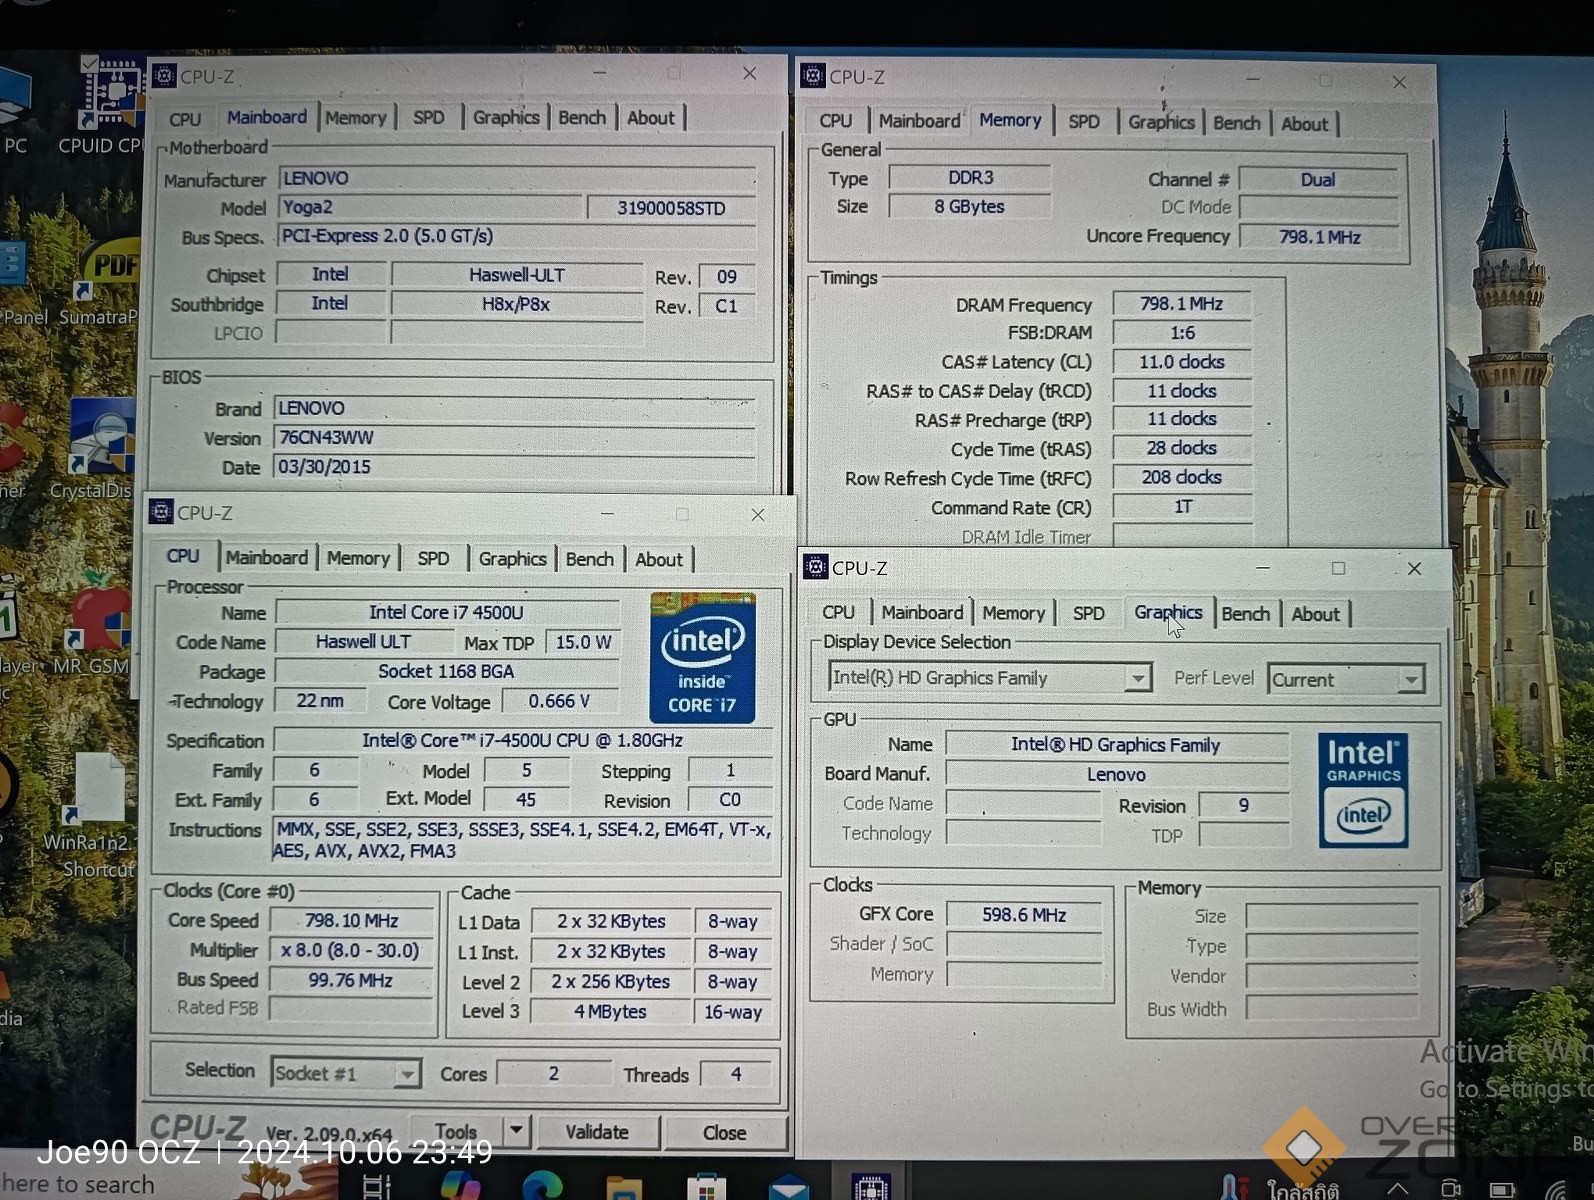Open Microsoft Store from the taskbar
This screenshot has height=1200, width=1594.
[706, 1188]
